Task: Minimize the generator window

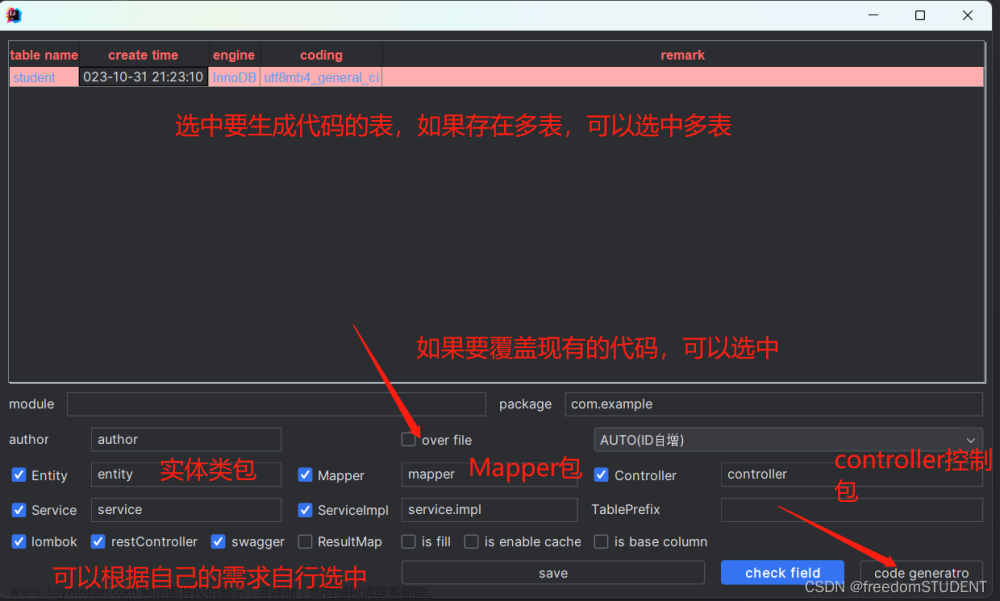Action: [x=873, y=15]
